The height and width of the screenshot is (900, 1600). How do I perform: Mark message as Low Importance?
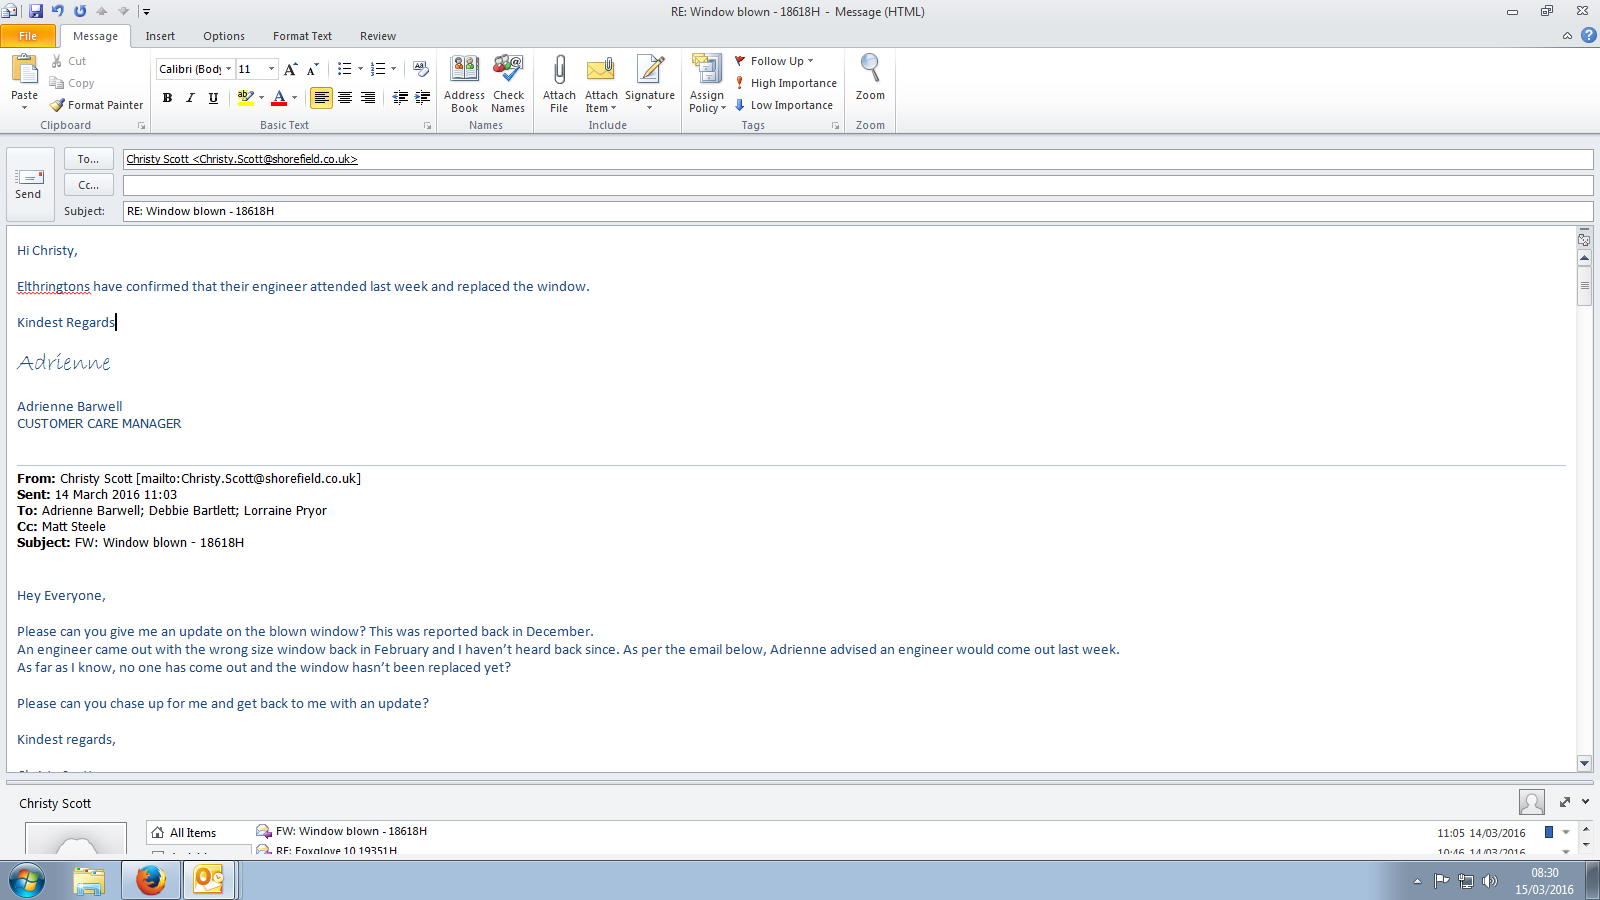pyautogui.click(x=784, y=105)
